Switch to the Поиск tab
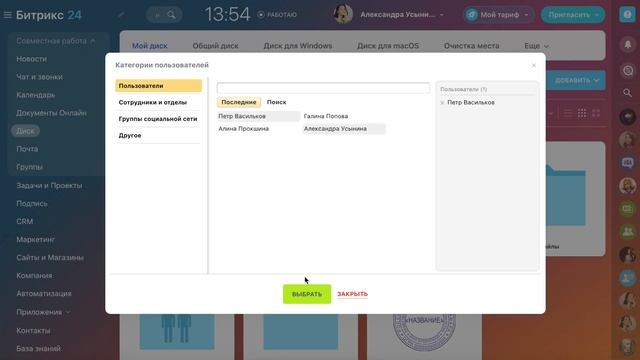The height and width of the screenshot is (360, 640). [x=276, y=102]
